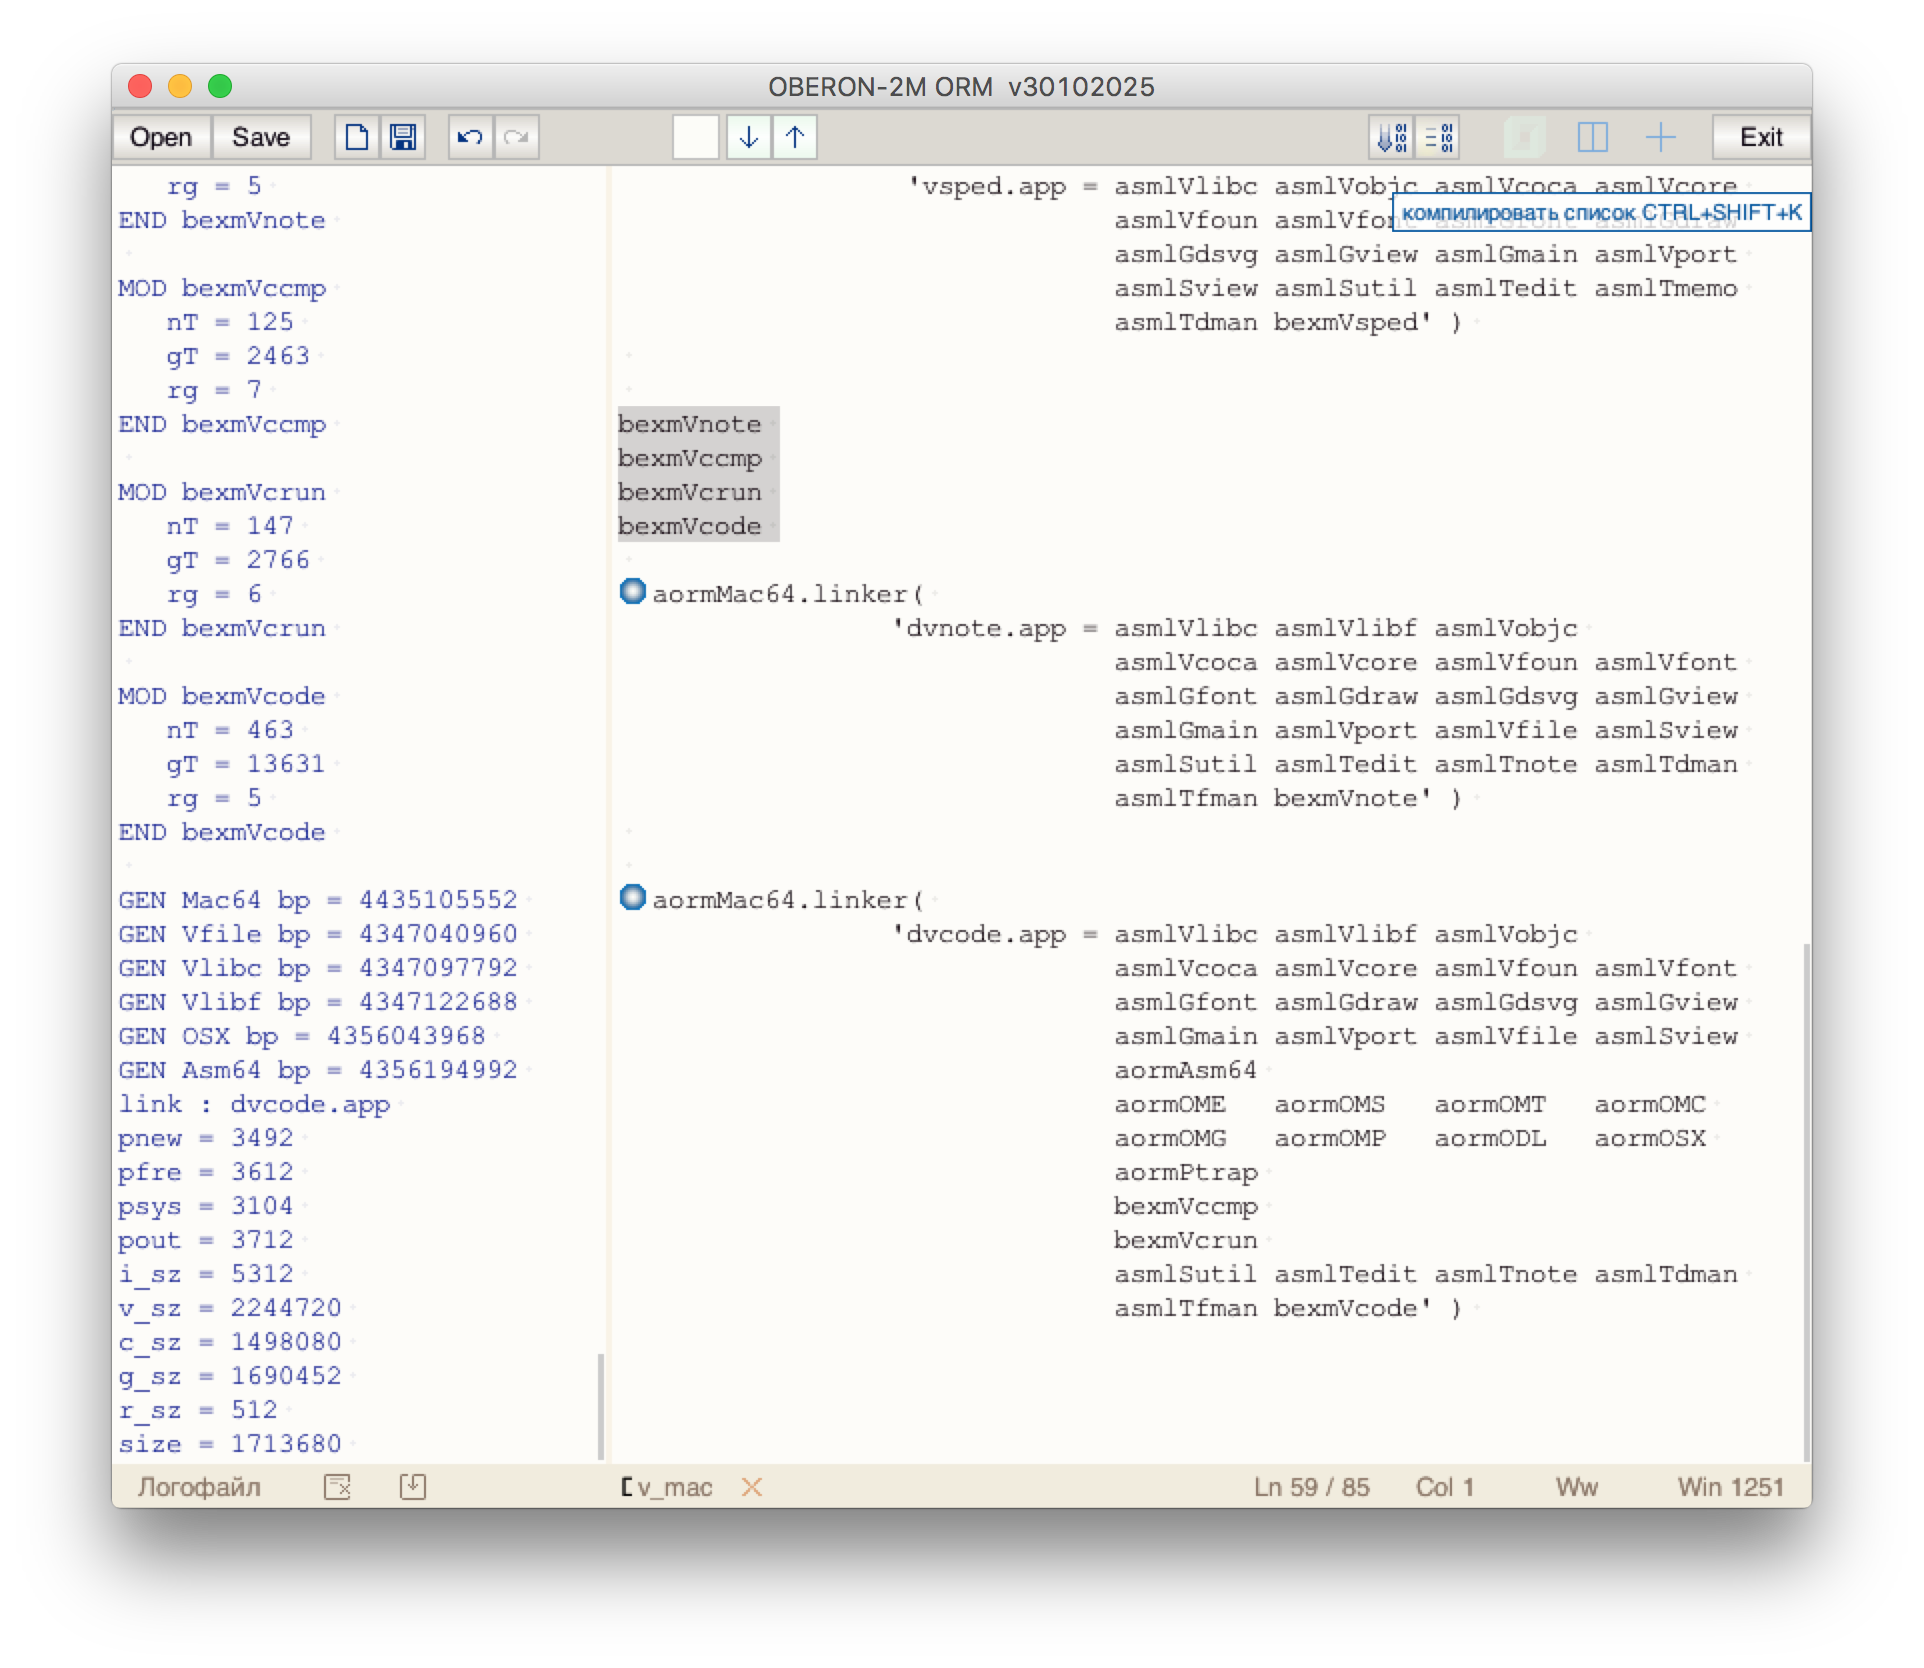This screenshot has width=1924, height=1668.
Task: Click the search up arrow button
Action: (x=795, y=137)
